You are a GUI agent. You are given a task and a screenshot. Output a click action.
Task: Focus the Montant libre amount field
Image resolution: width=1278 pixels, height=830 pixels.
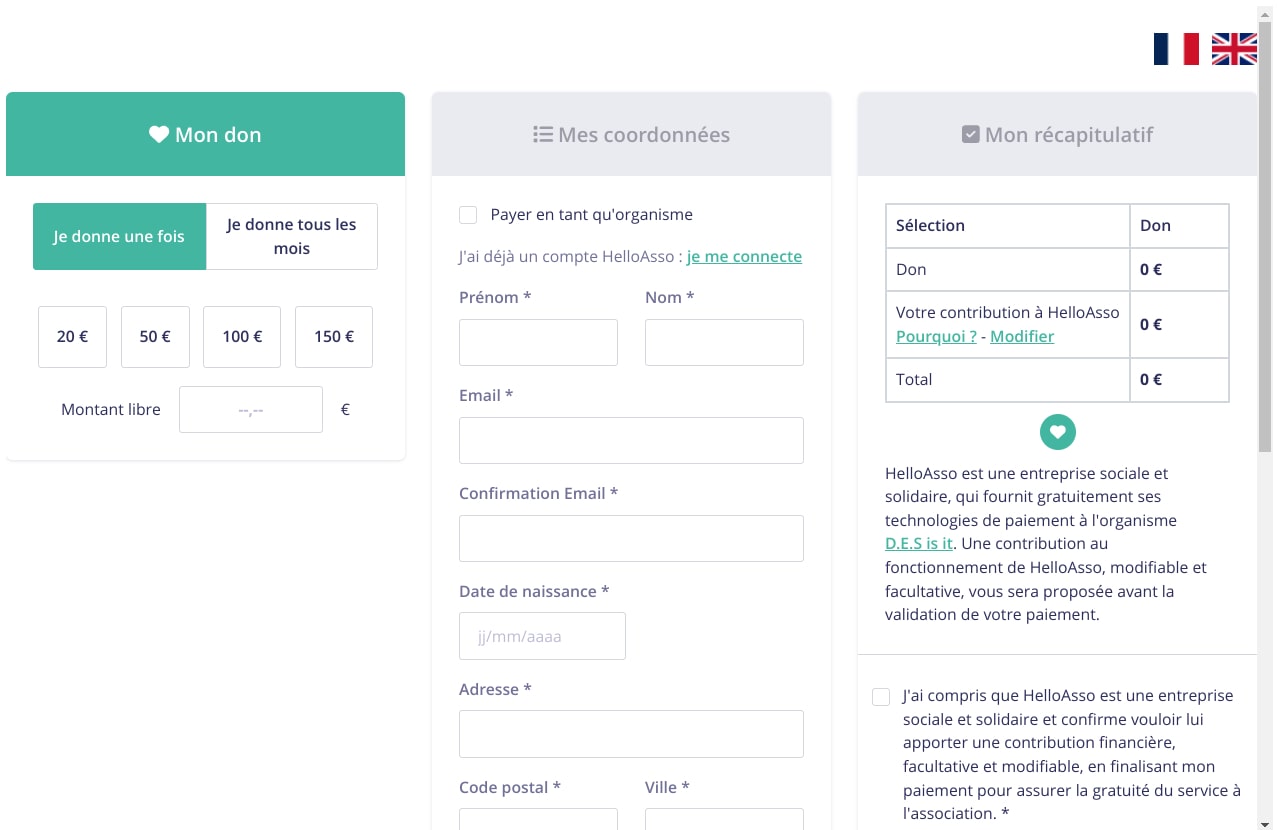[251, 410]
